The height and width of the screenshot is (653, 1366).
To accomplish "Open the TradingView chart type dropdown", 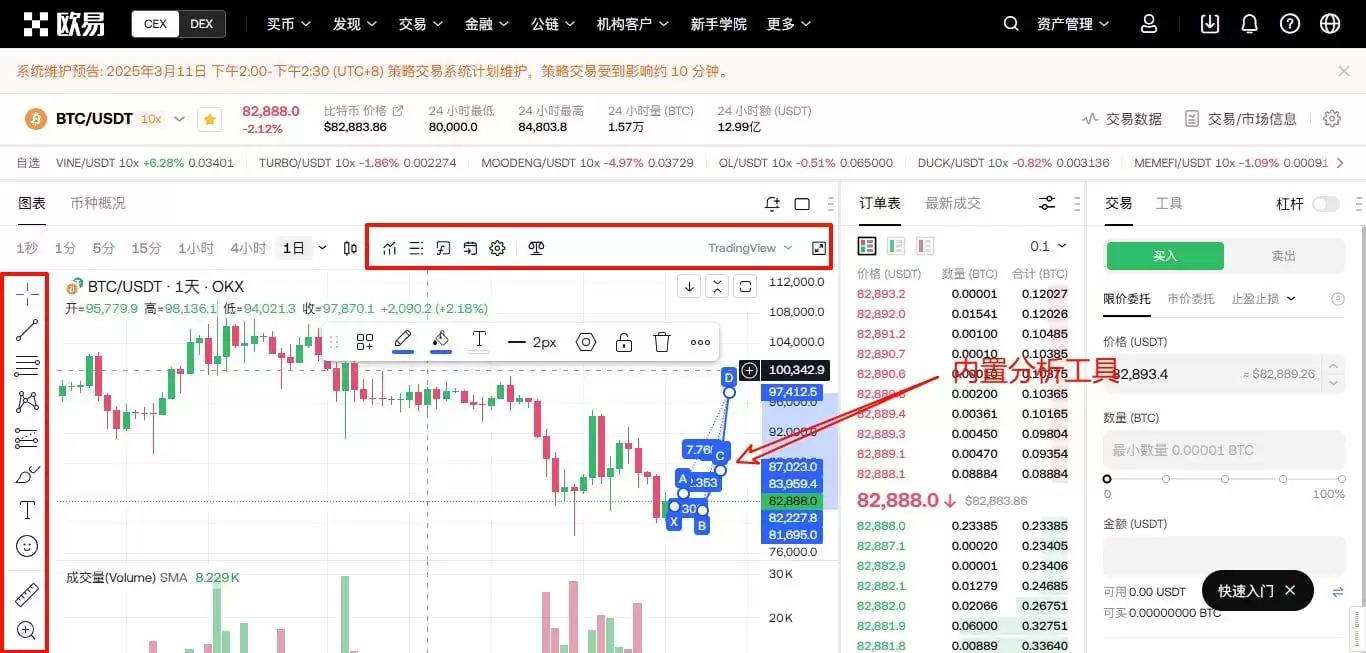I will pyautogui.click(x=751, y=248).
